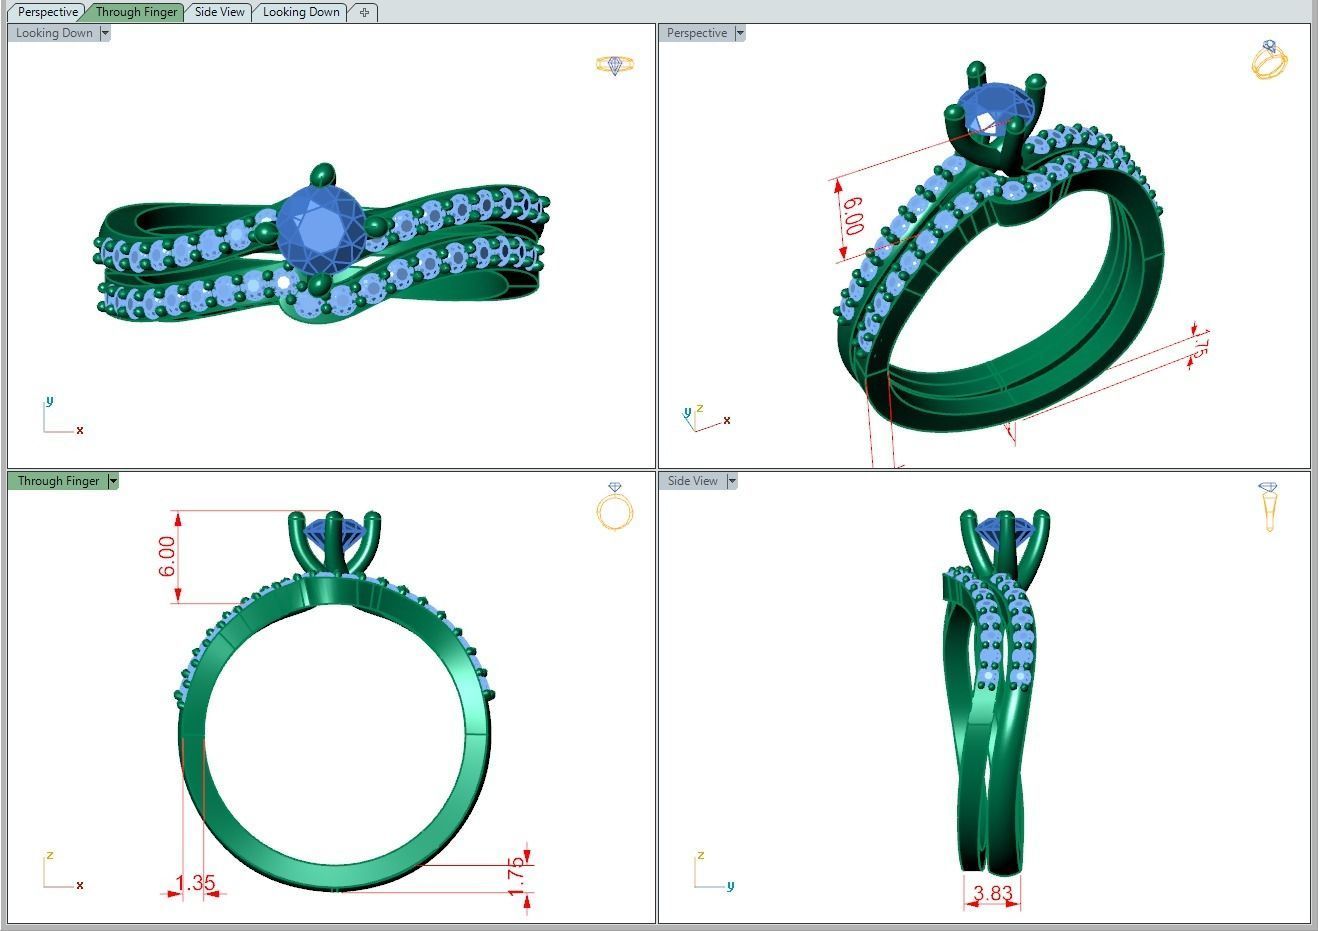Viewport: 1318px width, 931px height.
Task: Click the YZ axis indicator in Side View viewport
Action: point(714,871)
